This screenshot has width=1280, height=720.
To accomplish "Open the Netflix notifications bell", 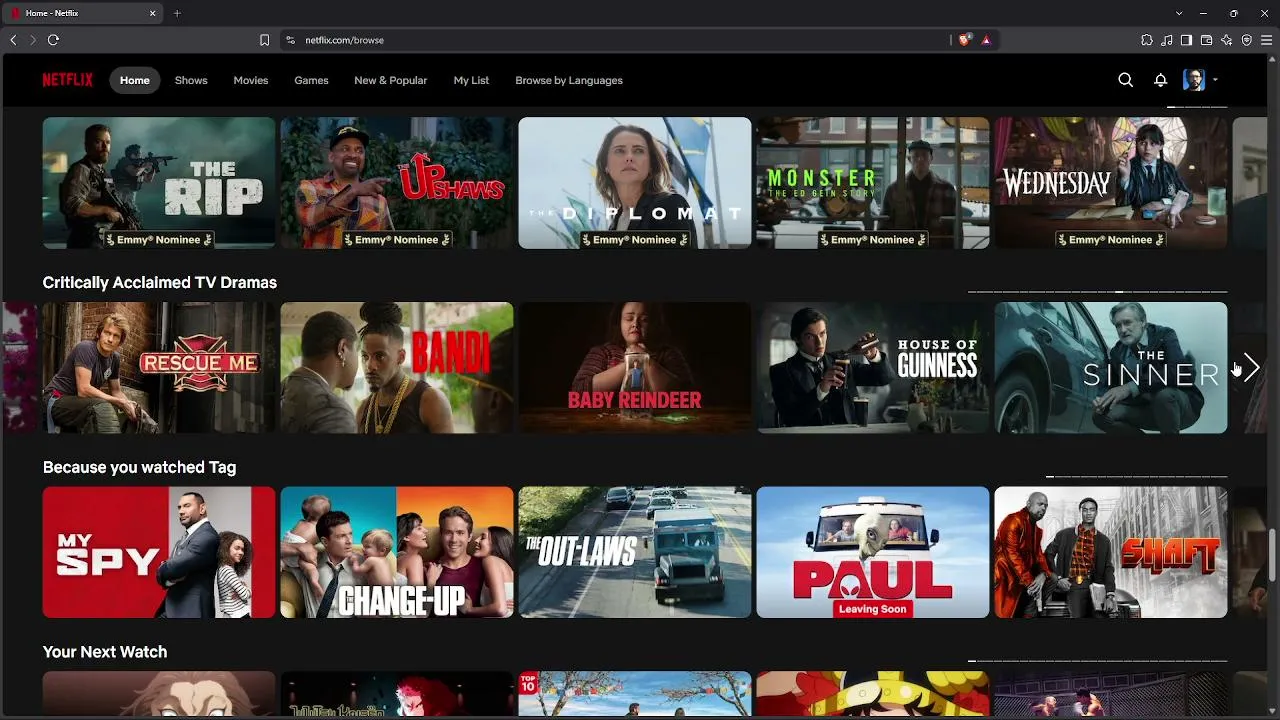I will coord(1160,80).
